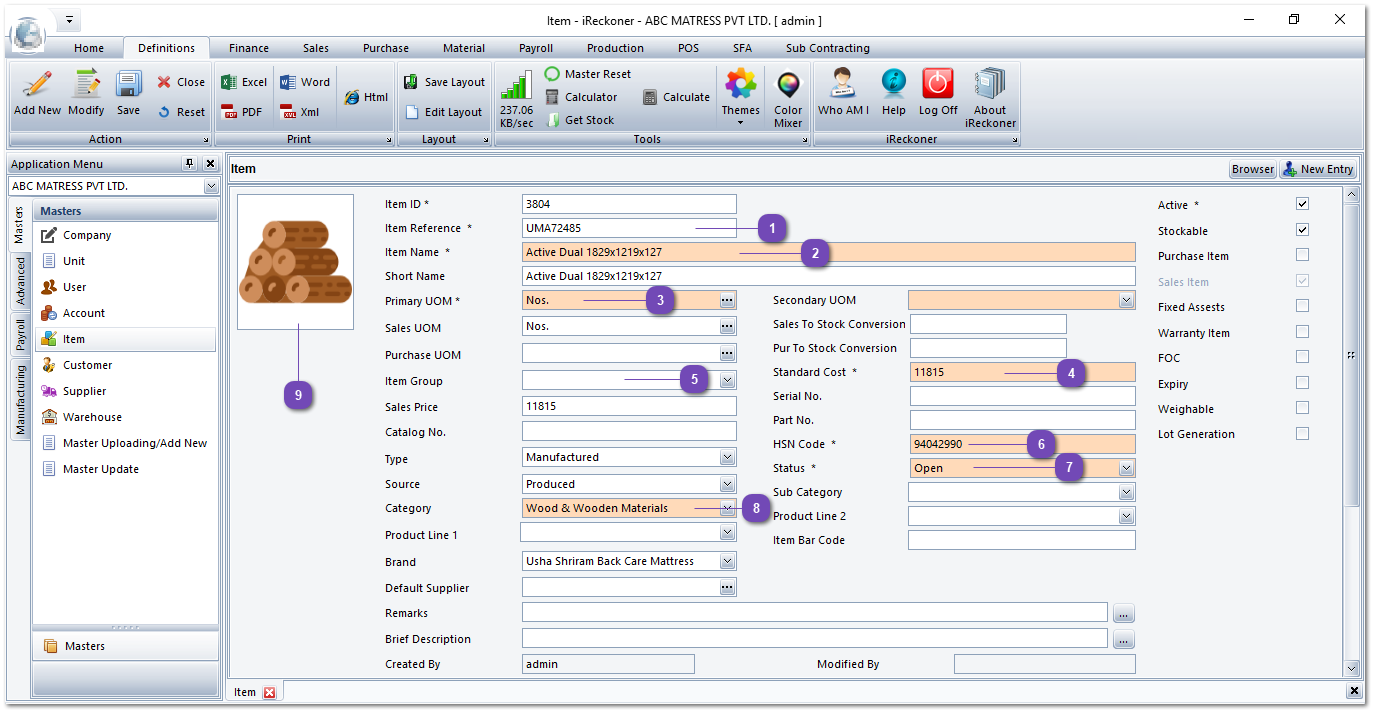Switch to the Finance ribbon tab

(248, 48)
